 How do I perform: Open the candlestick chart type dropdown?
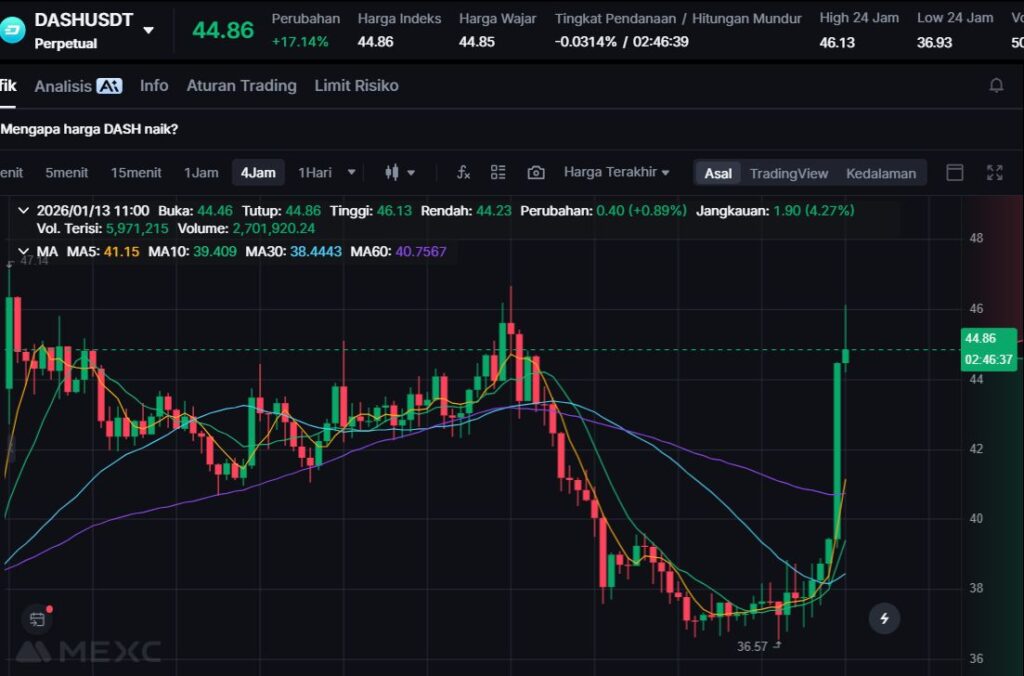pyautogui.click(x=400, y=172)
